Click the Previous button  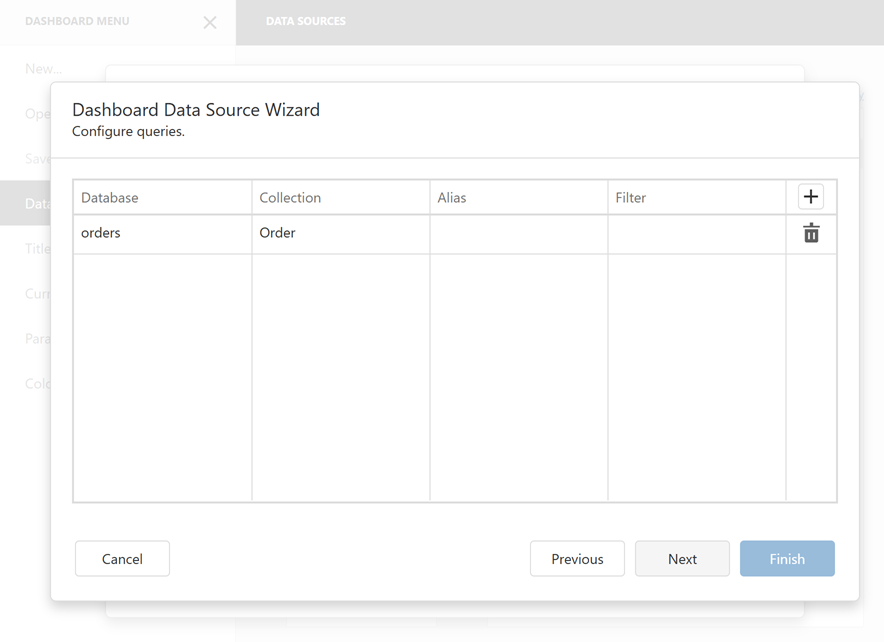coord(577,558)
